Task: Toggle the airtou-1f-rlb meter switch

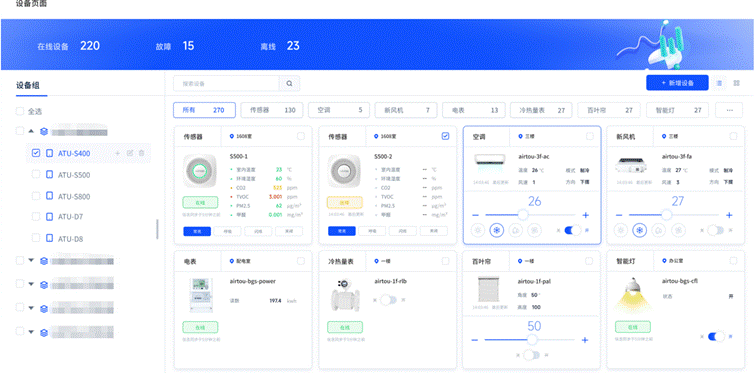Action: pos(388,300)
